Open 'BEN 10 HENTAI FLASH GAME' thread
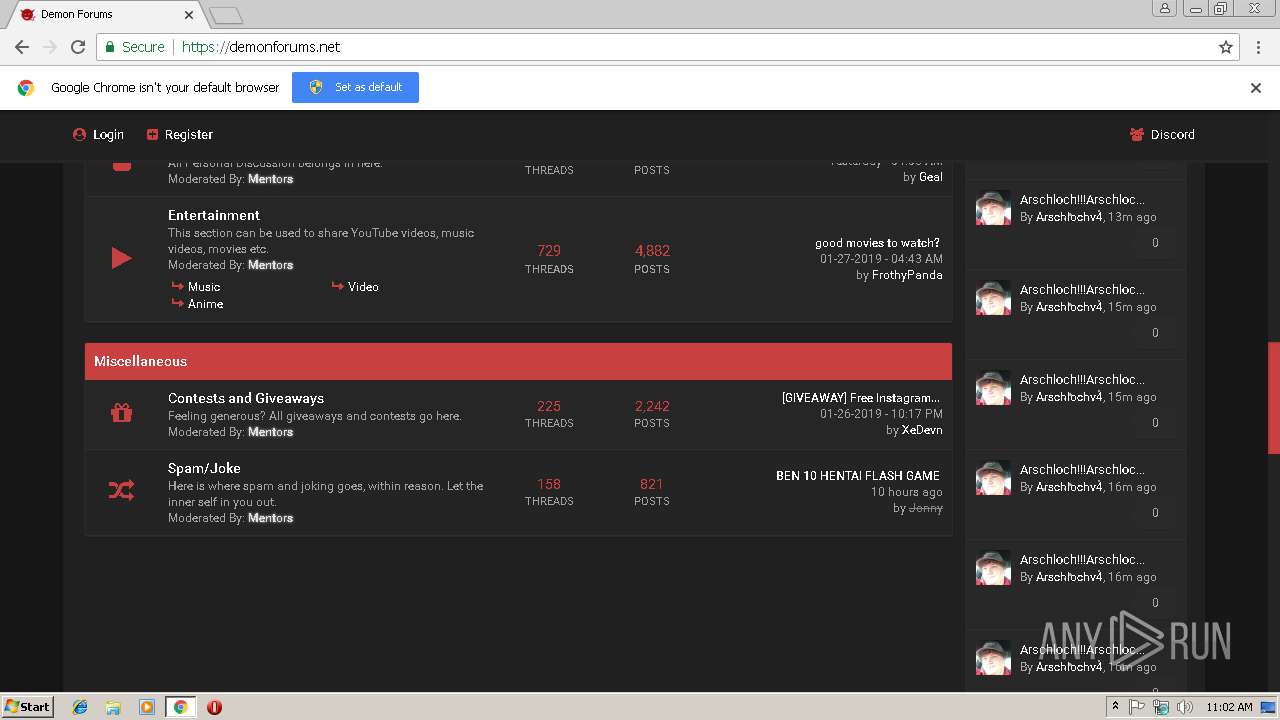This screenshot has height=720, width=1280. pos(858,476)
